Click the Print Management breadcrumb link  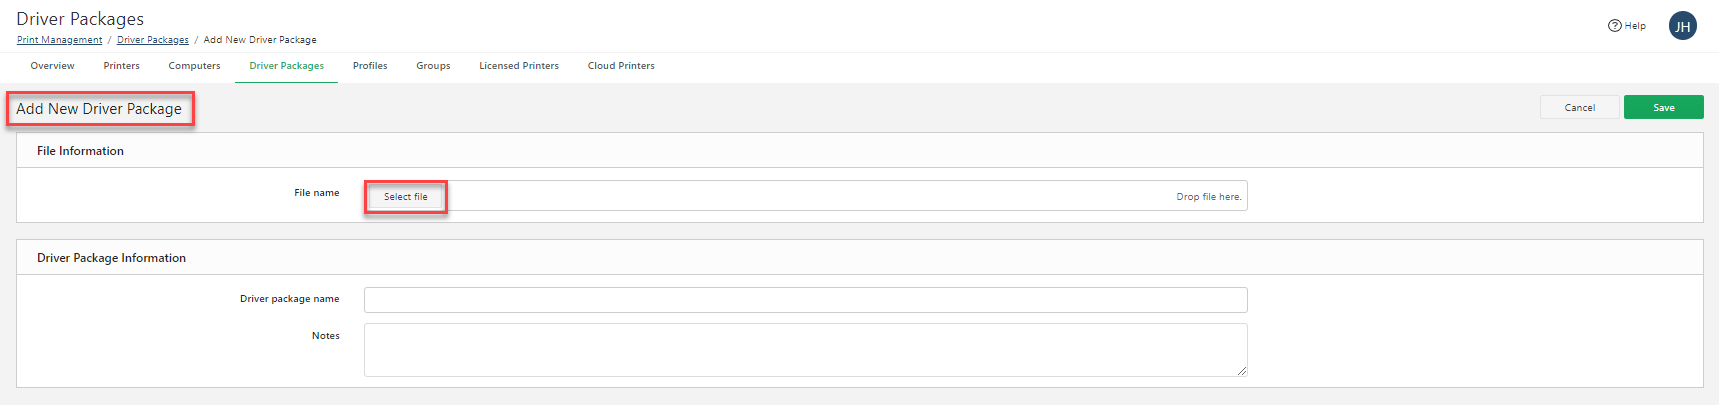click(59, 40)
